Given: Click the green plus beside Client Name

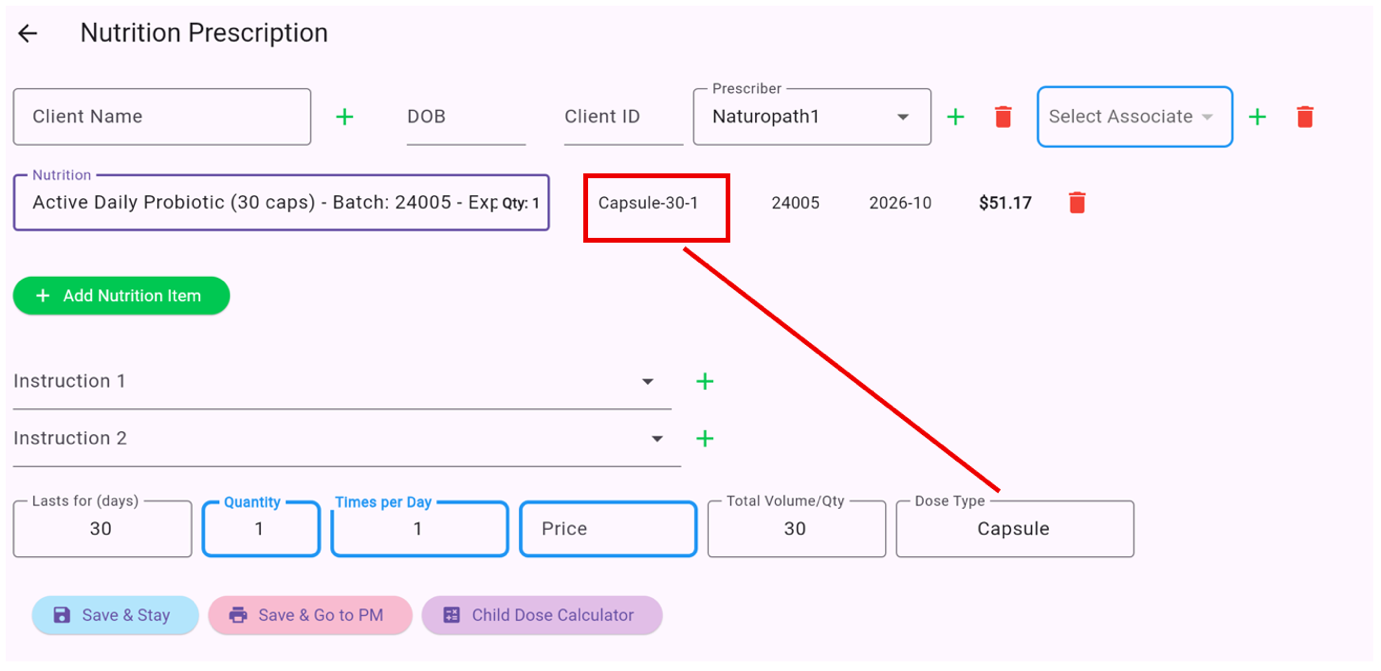Looking at the screenshot, I should 345,117.
